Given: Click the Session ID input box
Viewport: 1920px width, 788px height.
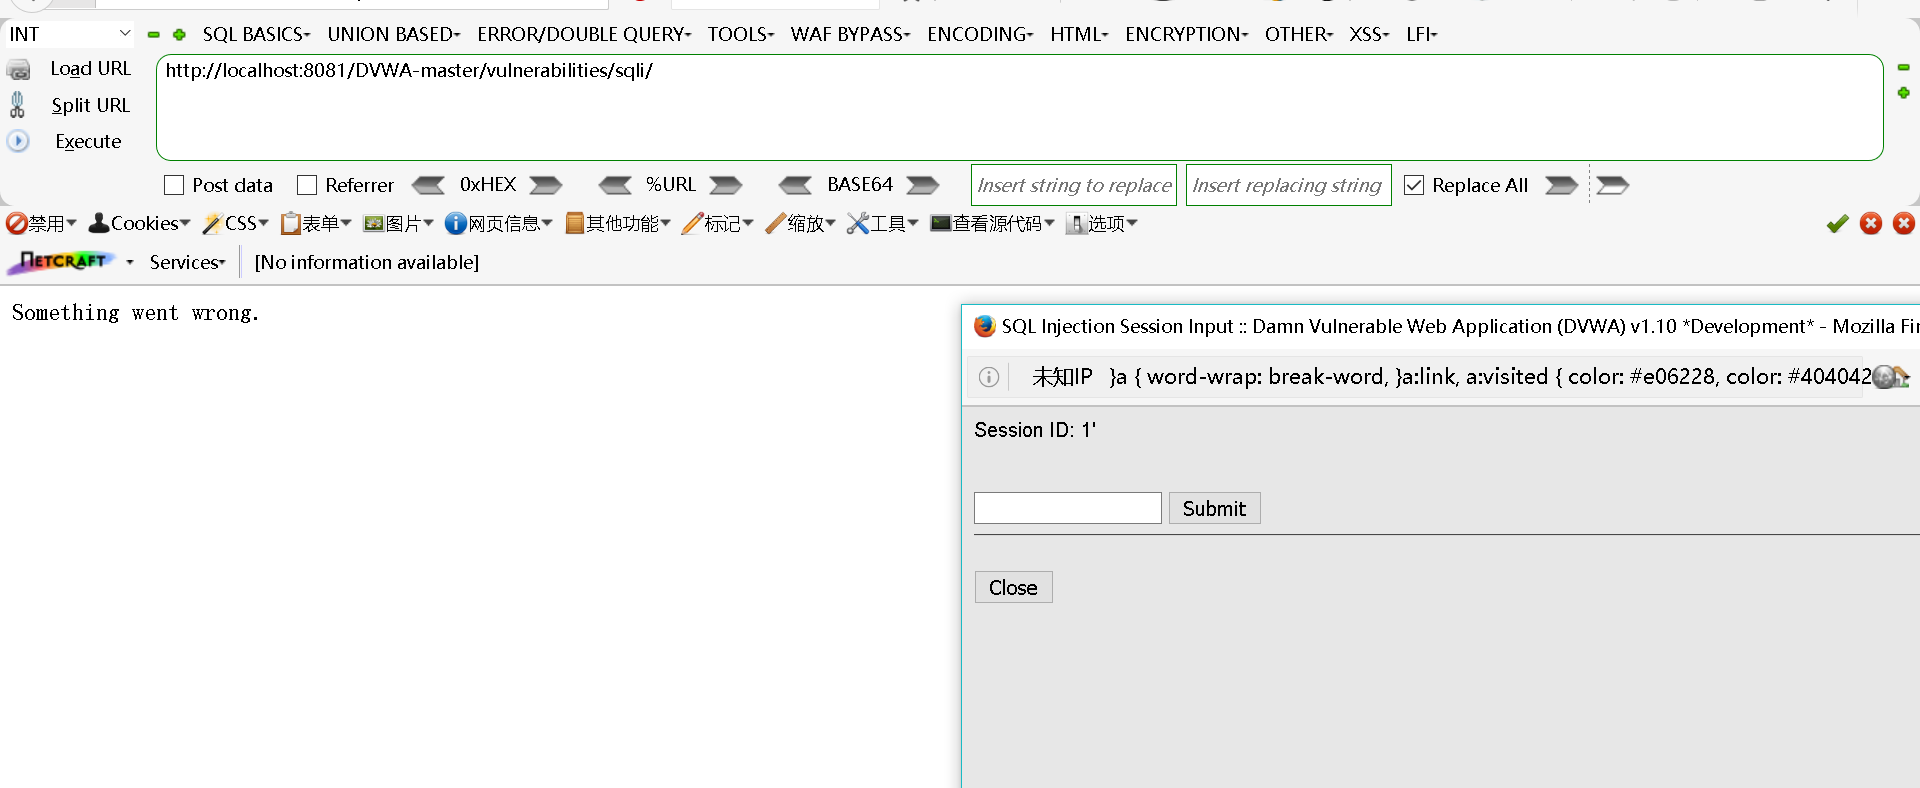Looking at the screenshot, I should [x=1067, y=508].
